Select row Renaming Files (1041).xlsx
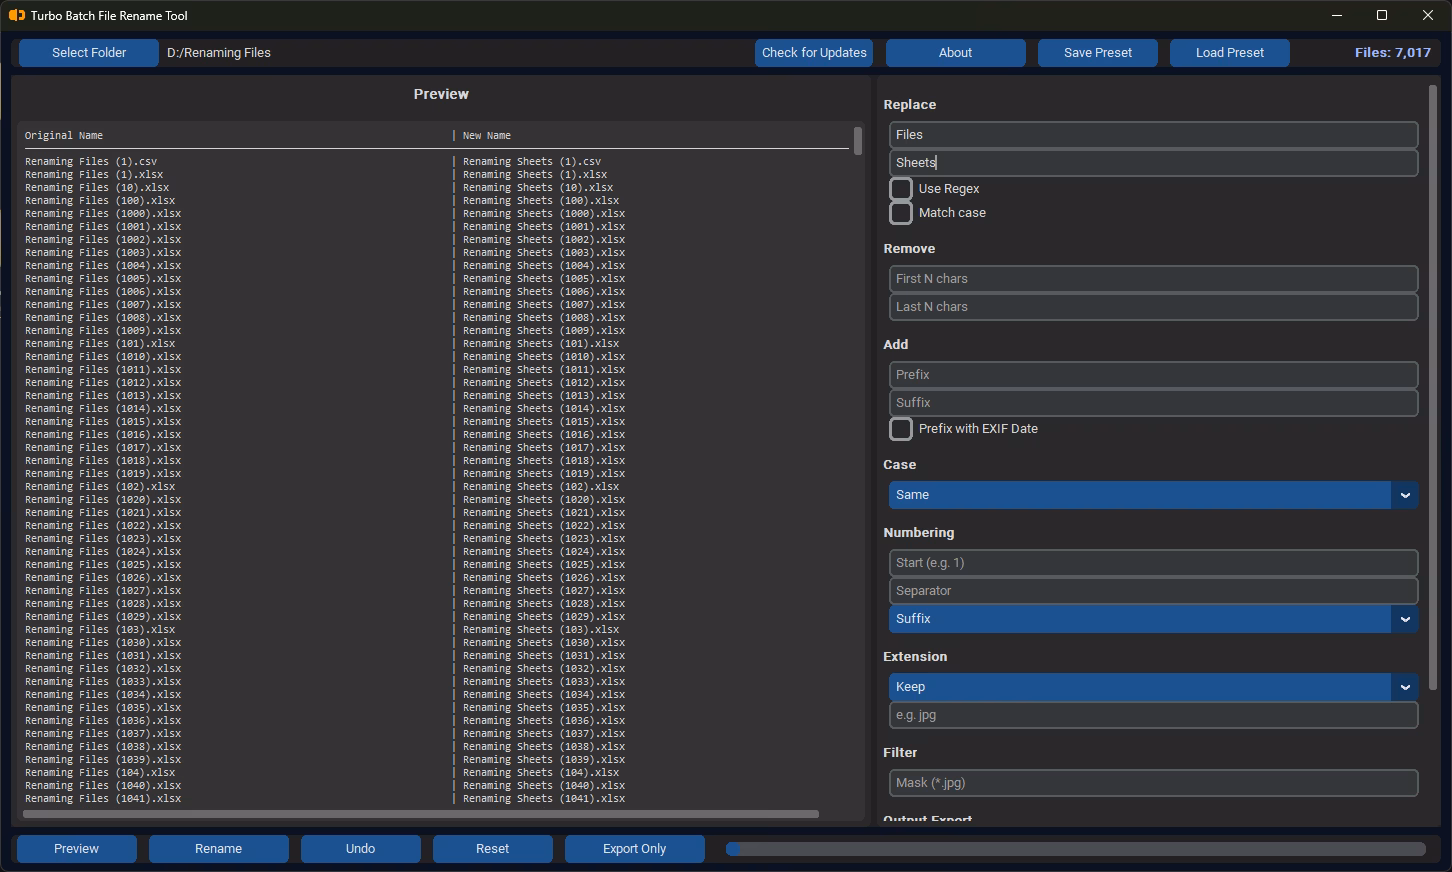1452x872 pixels. (103, 798)
